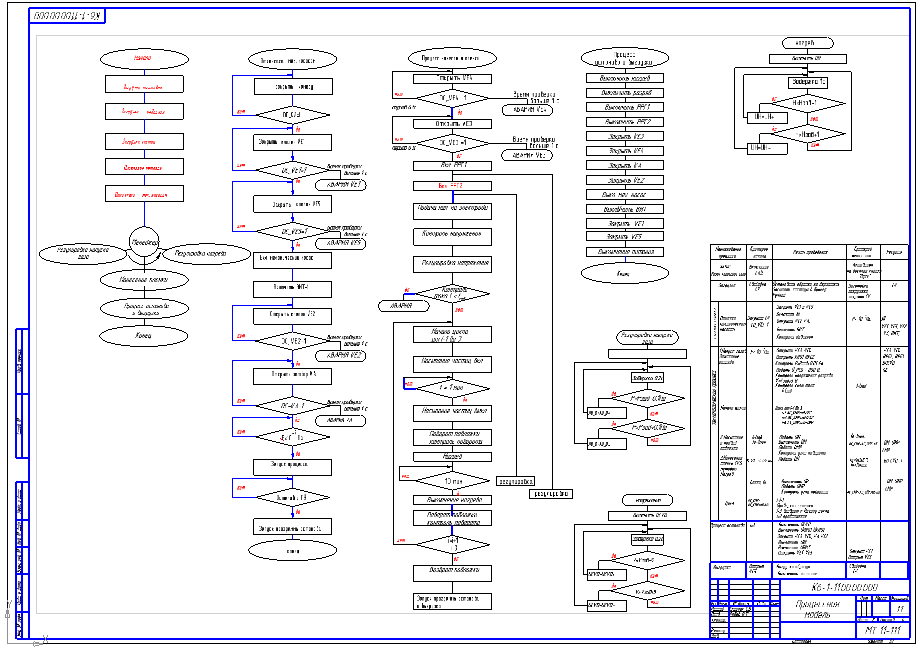Select the 'Закрыть VF1' box
920x648 pixels.
[625, 223]
